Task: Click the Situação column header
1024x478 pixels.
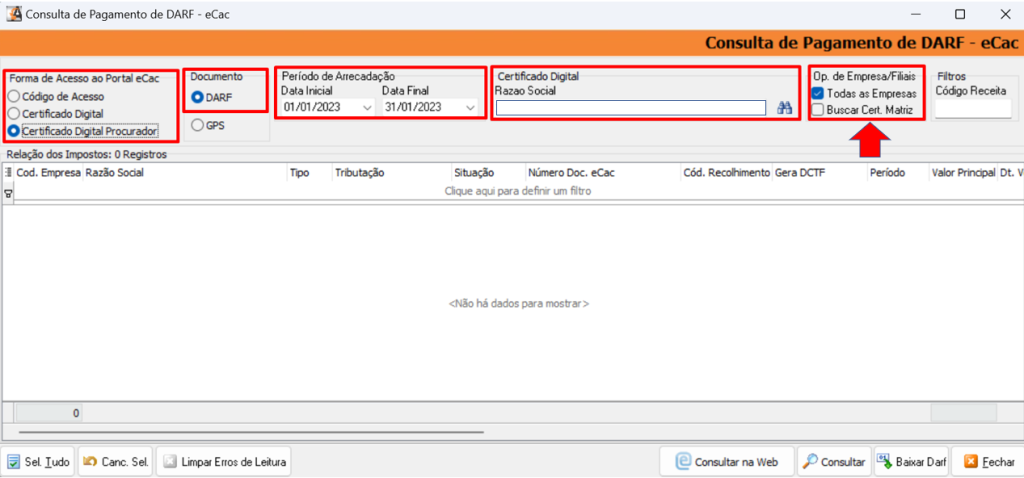Action: click(x=488, y=173)
